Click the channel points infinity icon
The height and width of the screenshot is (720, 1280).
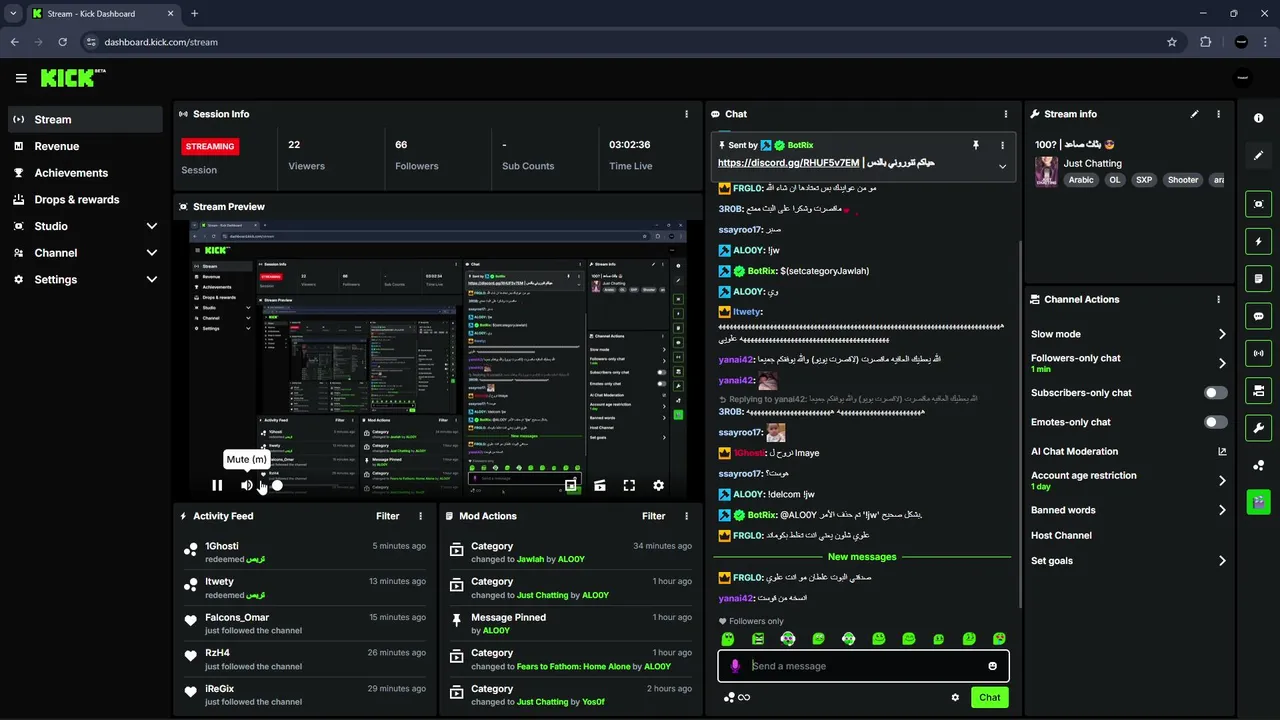coord(737,698)
